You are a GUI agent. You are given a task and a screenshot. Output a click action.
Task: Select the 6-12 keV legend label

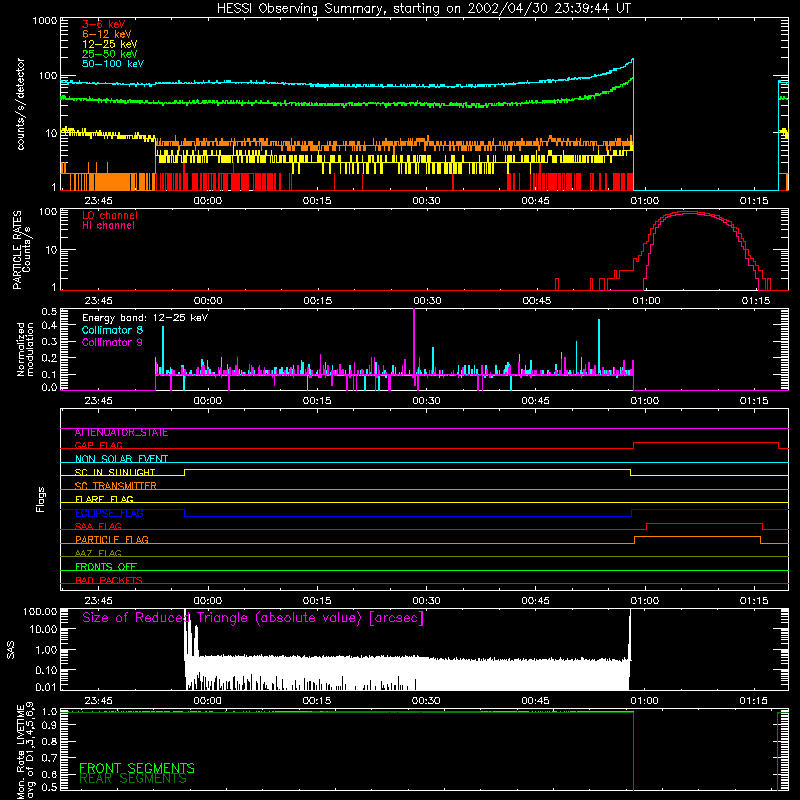pos(107,34)
